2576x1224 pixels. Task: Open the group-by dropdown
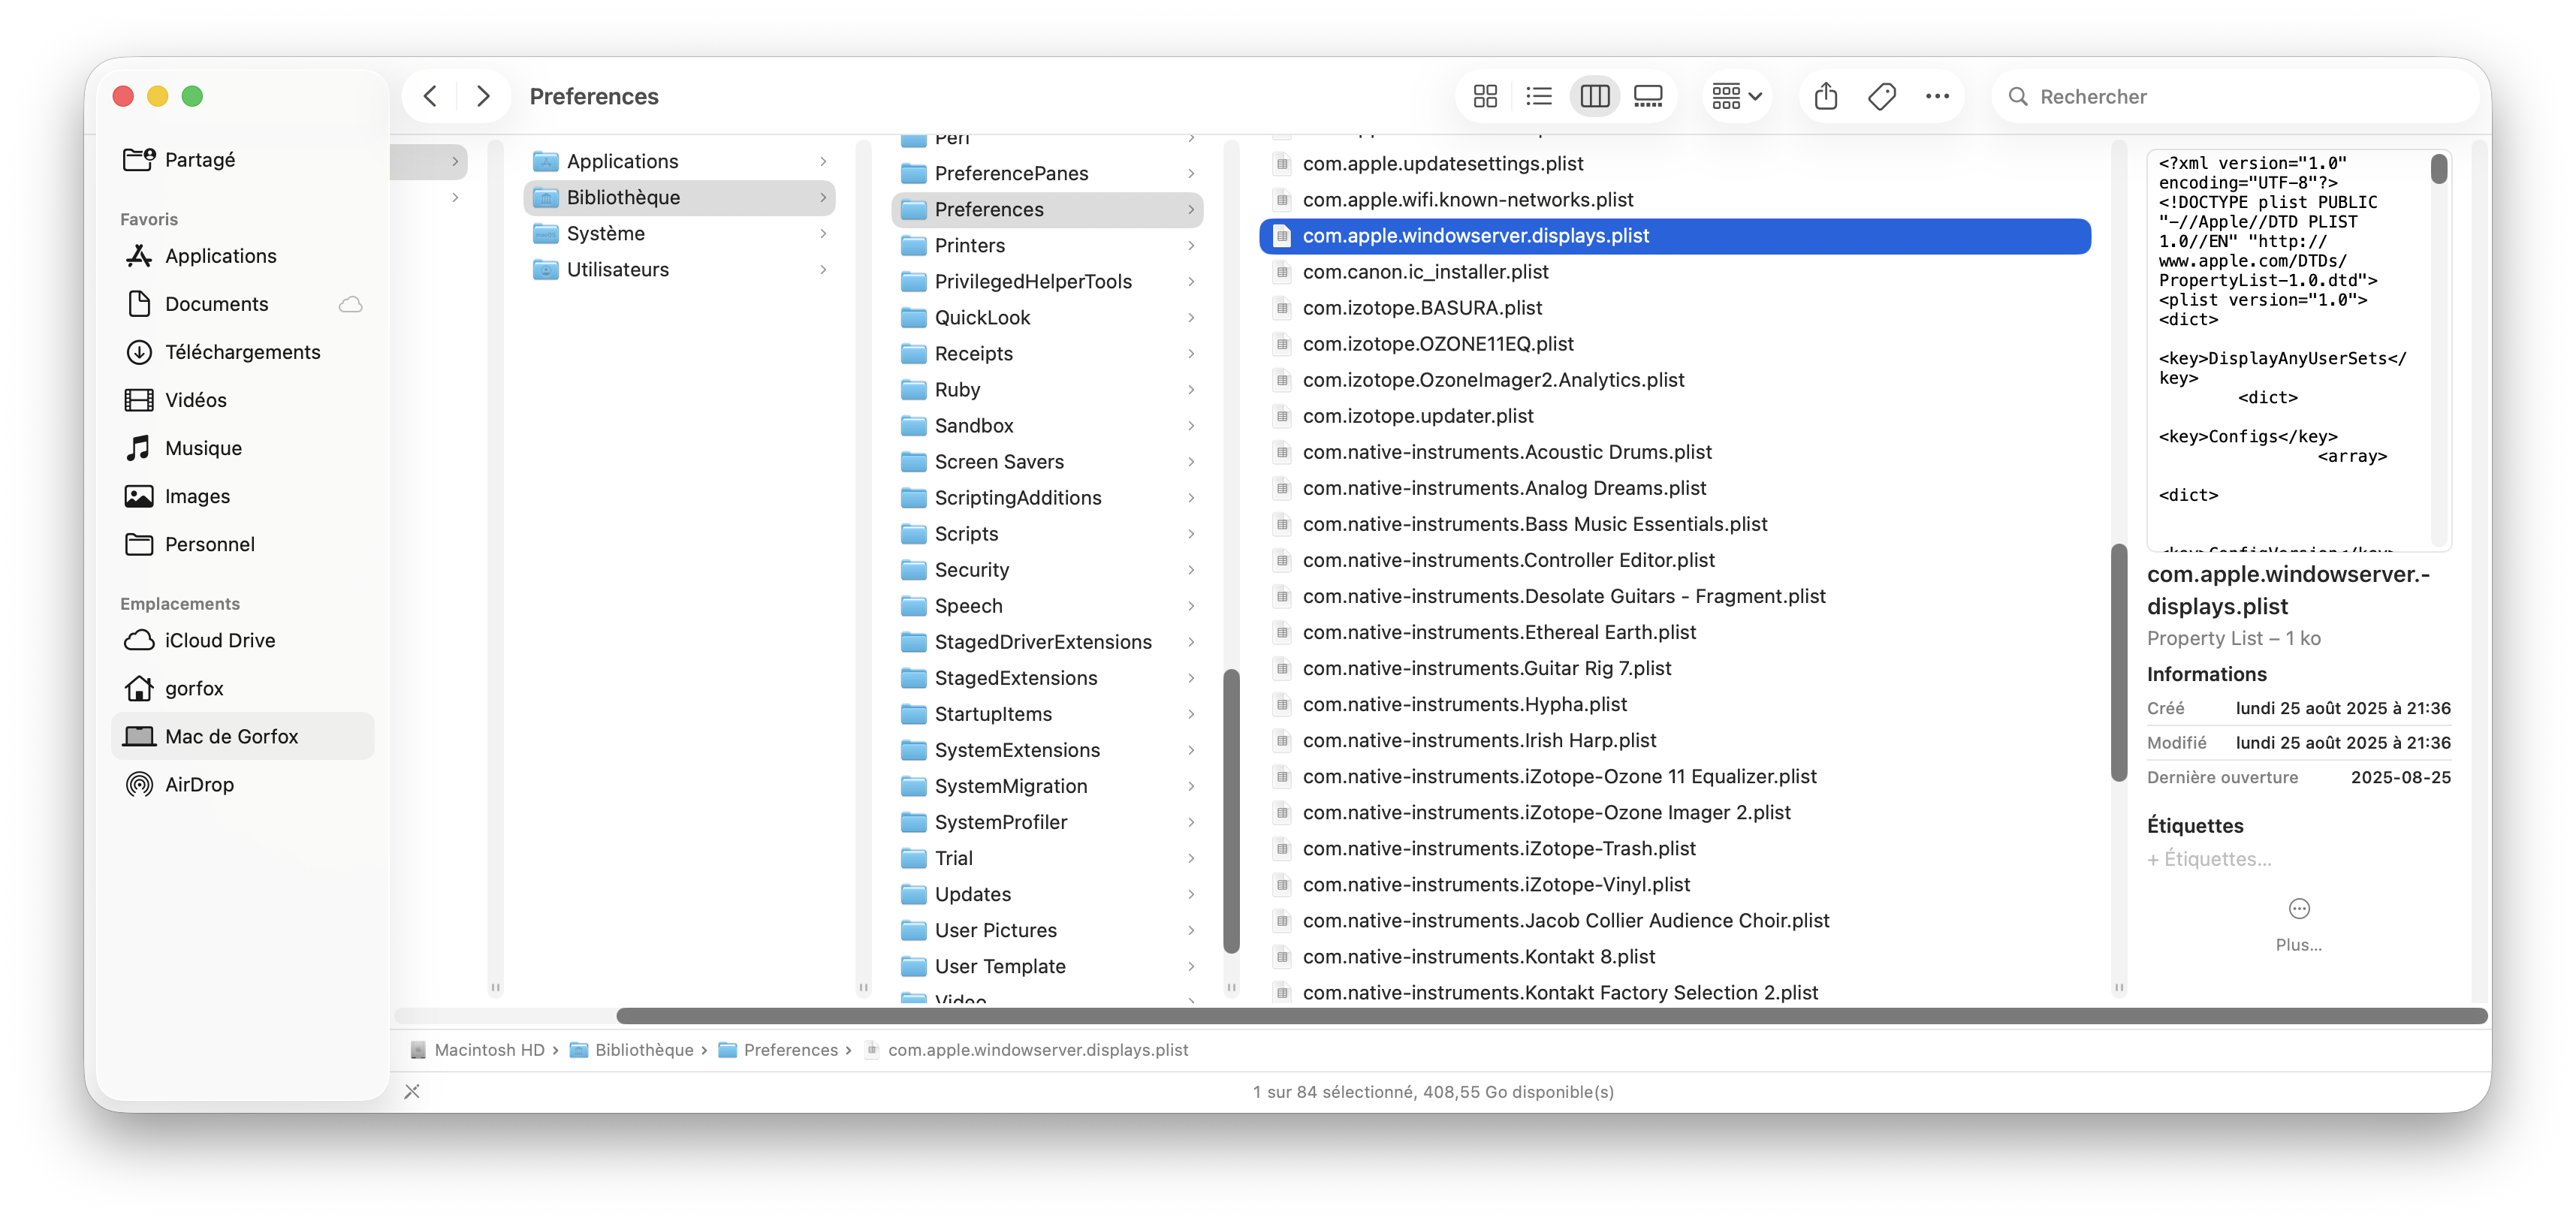[1736, 96]
